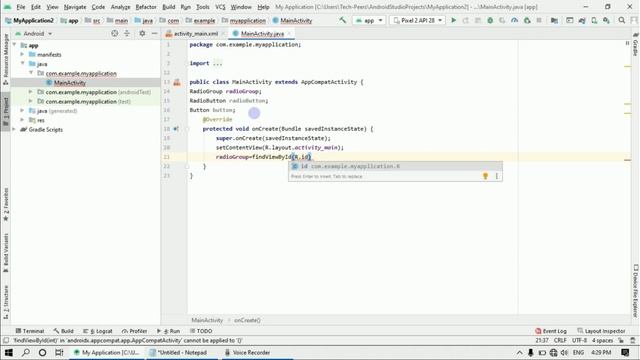
Task: Open Project panel settings gear
Action: 142,33
